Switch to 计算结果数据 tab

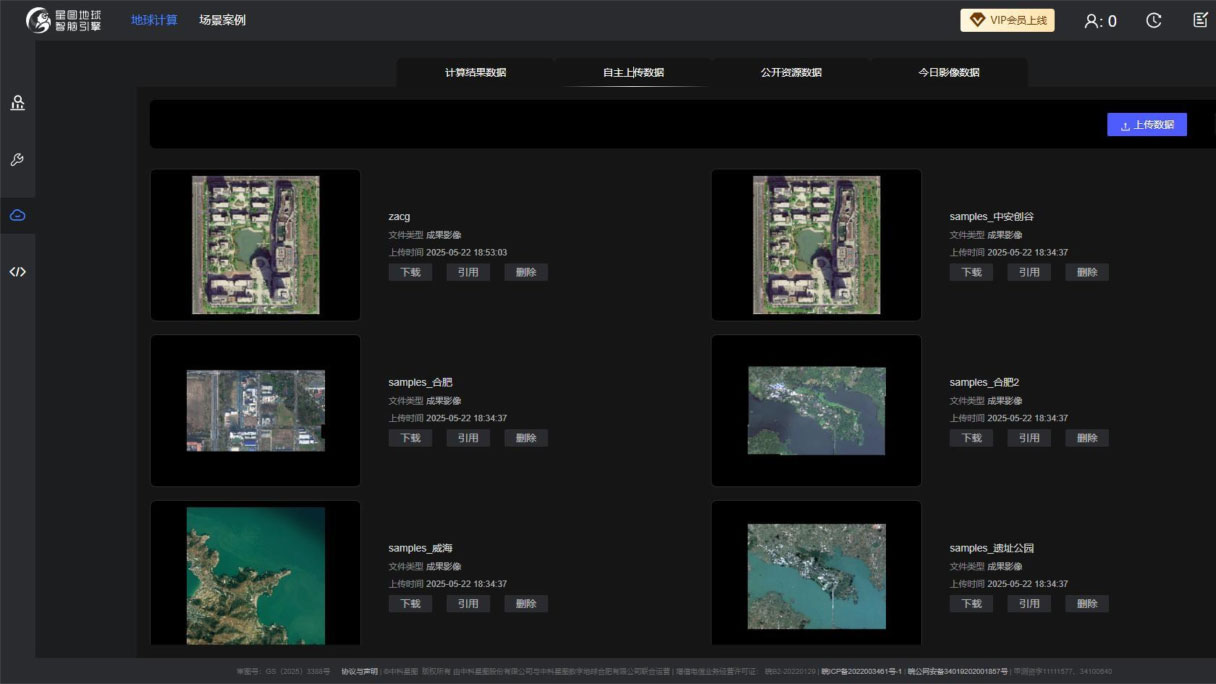point(475,73)
